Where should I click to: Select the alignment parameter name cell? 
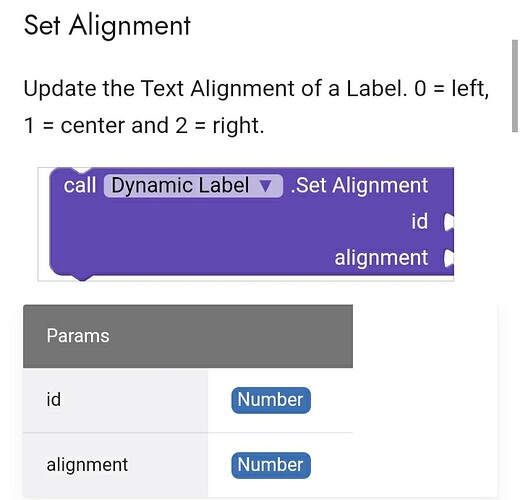[115, 465]
